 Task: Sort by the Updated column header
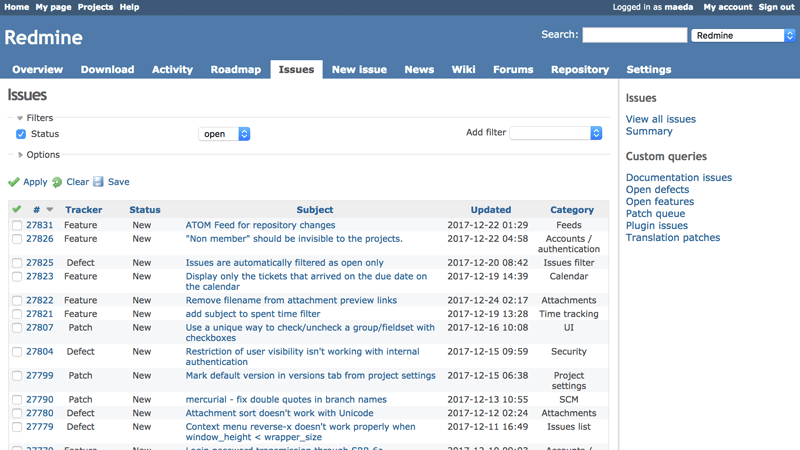point(491,210)
